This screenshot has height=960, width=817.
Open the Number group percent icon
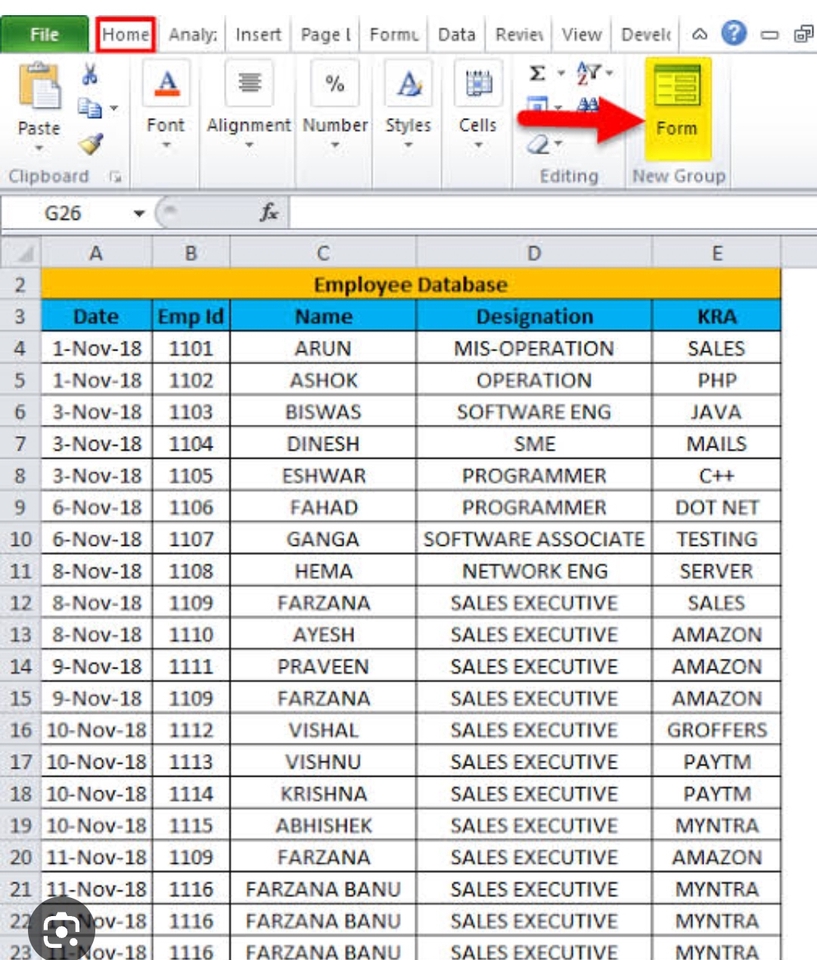[334, 83]
